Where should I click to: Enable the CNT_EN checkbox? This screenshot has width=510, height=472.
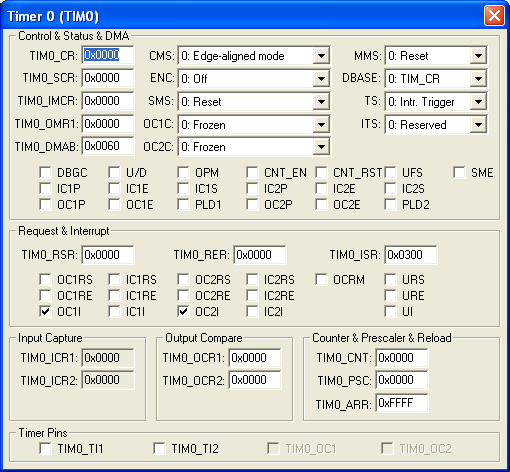click(252, 173)
